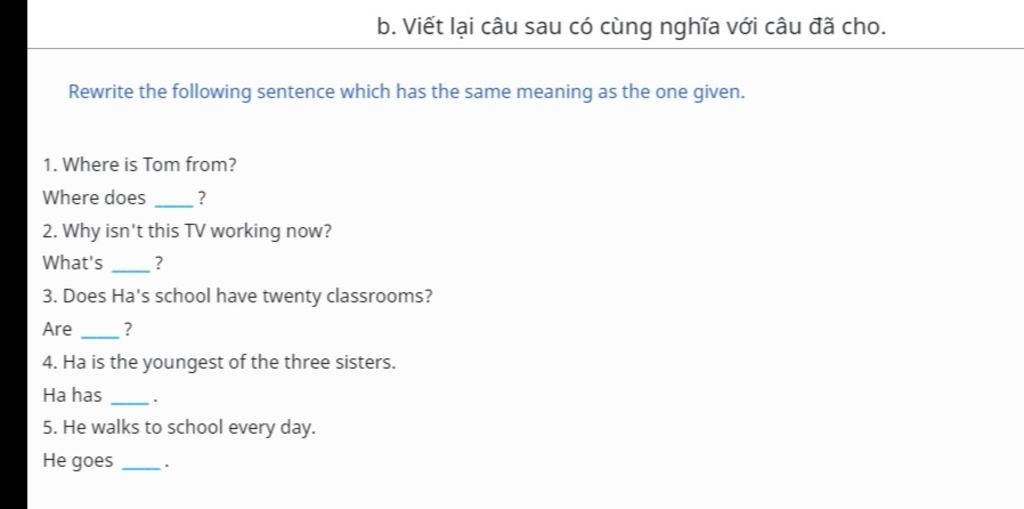This screenshot has height=509, width=1024.
Task: Click the prompt words "Ha has"
Action: (73, 396)
